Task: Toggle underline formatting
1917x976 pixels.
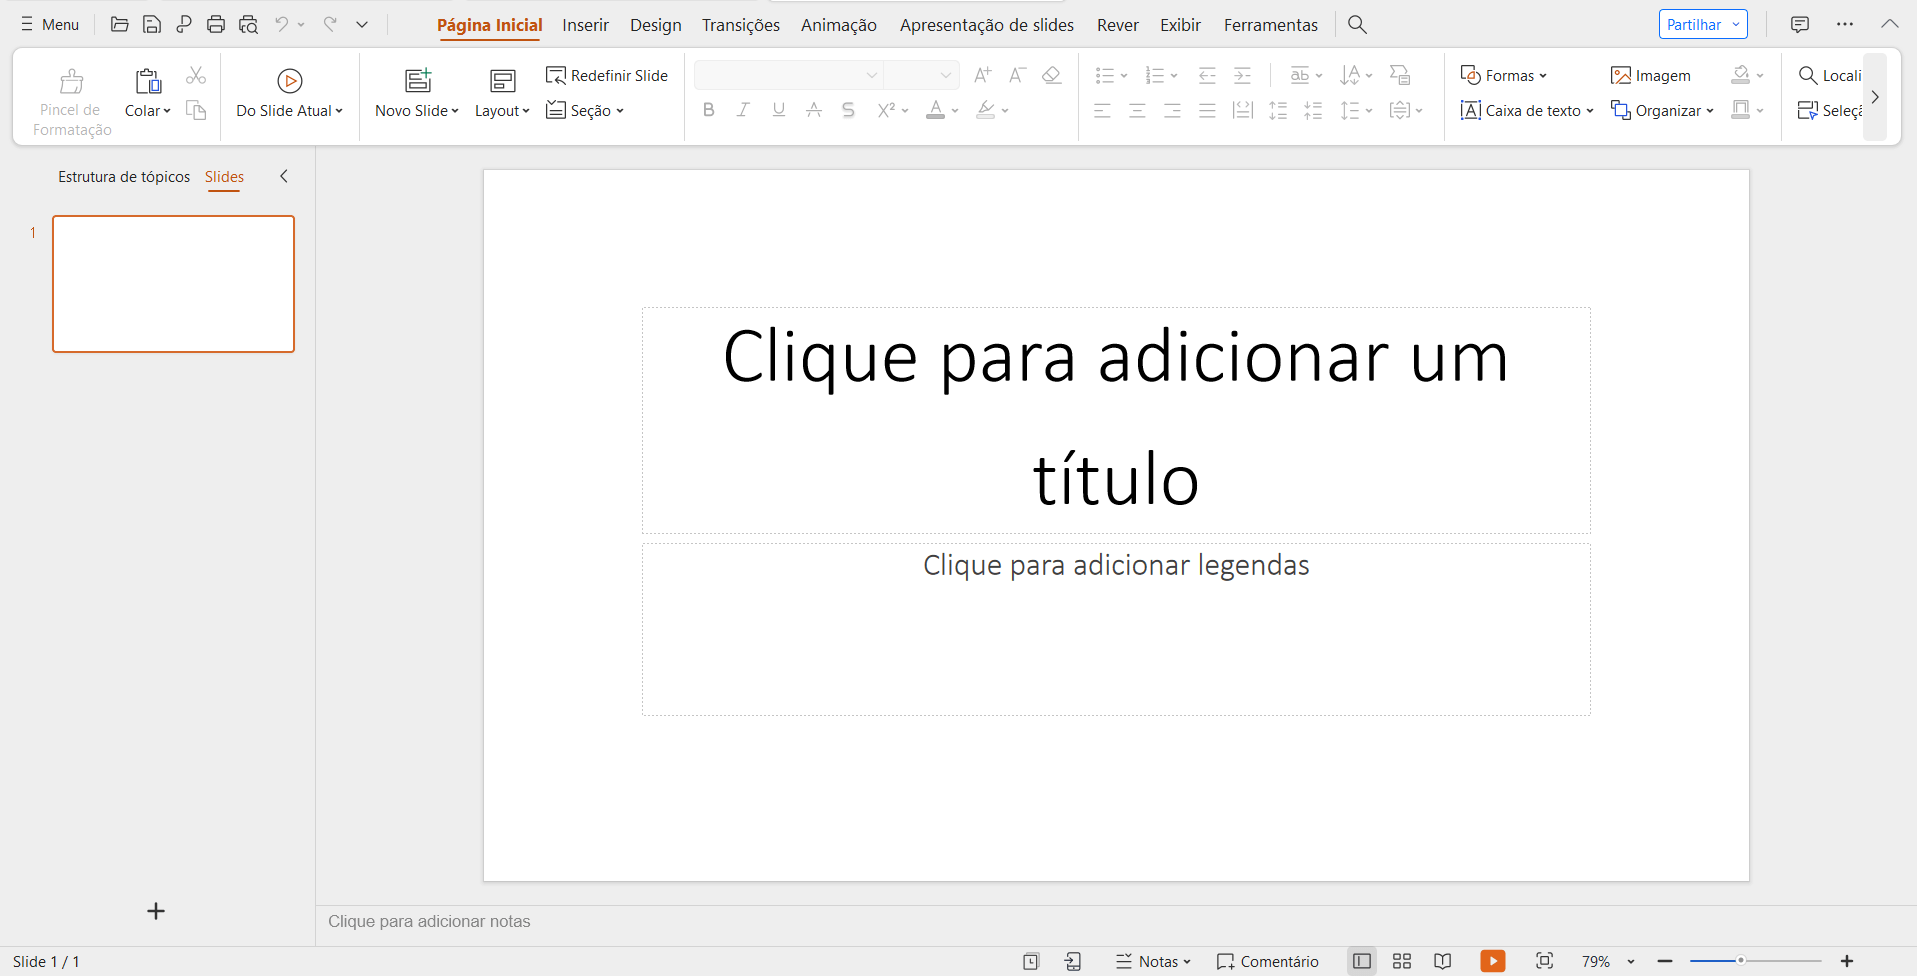Action: click(x=779, y=110)
